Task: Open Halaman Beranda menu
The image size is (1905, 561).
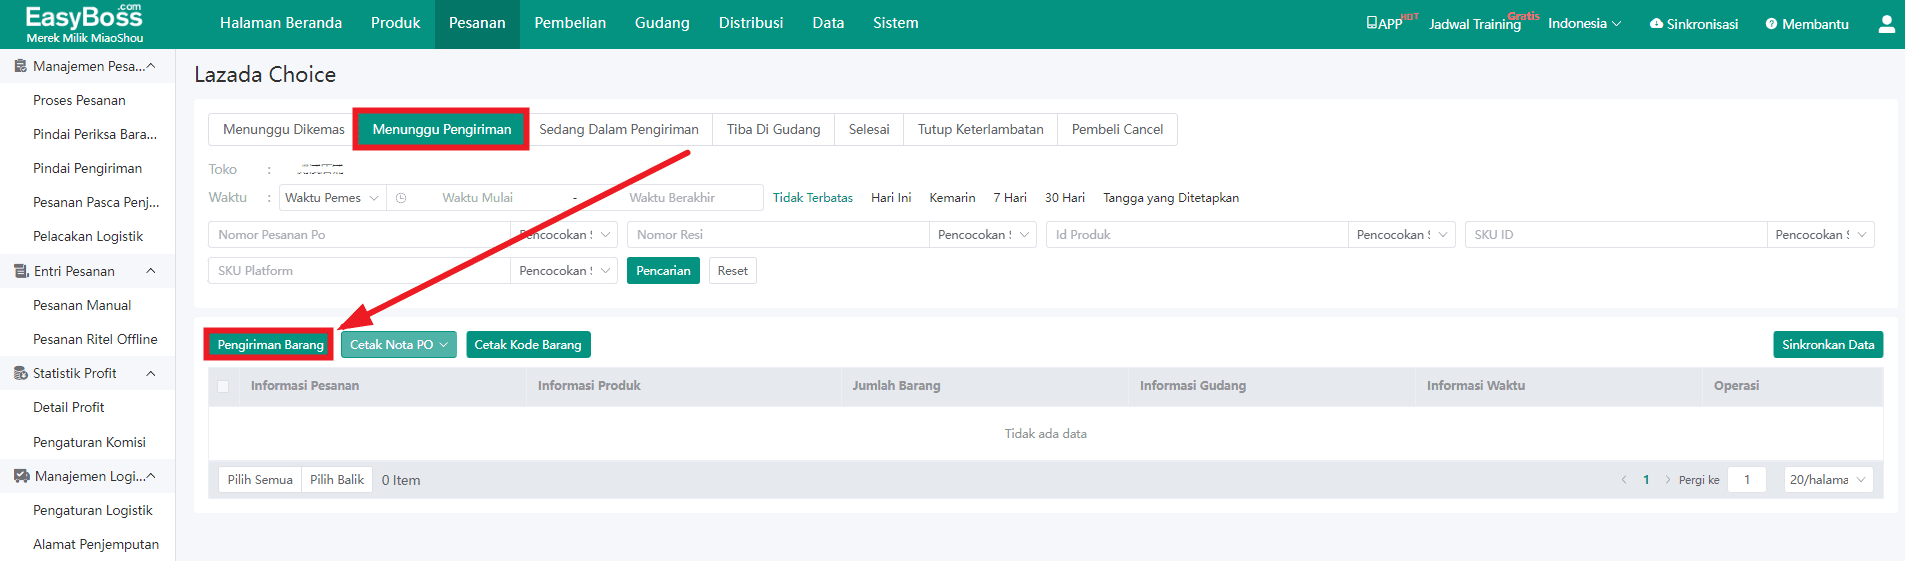Action: point(281,23)
